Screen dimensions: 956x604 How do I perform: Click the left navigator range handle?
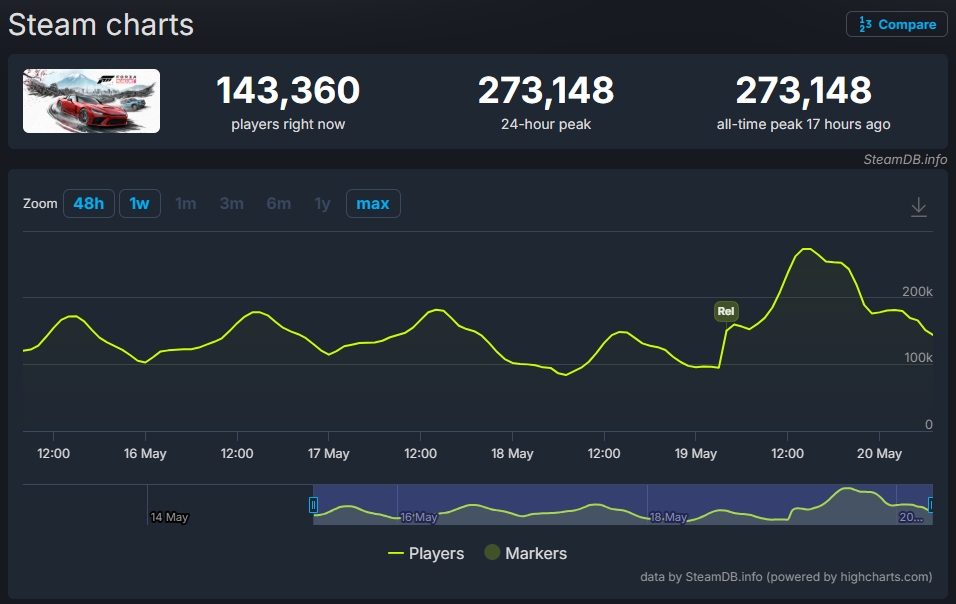(x=313, y=505)
